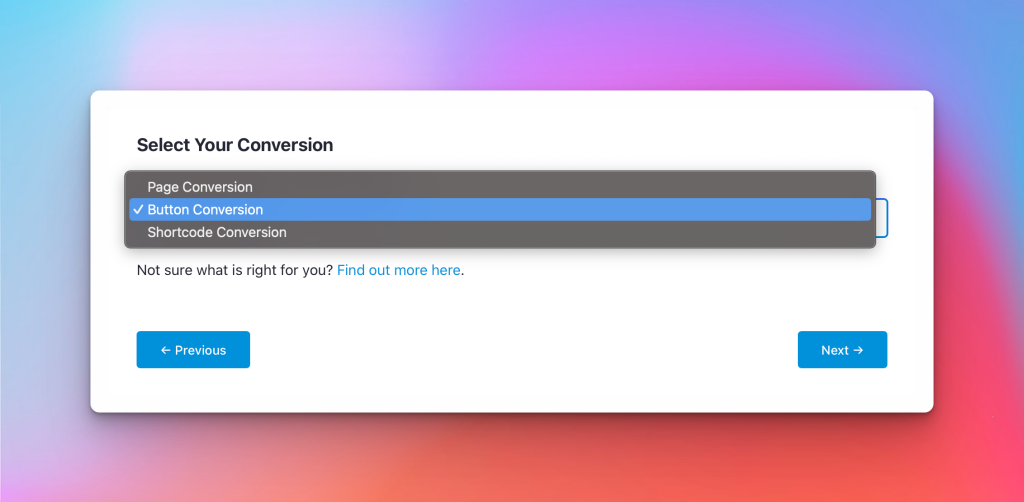Select the Button Conversion option

click(500, 210)
